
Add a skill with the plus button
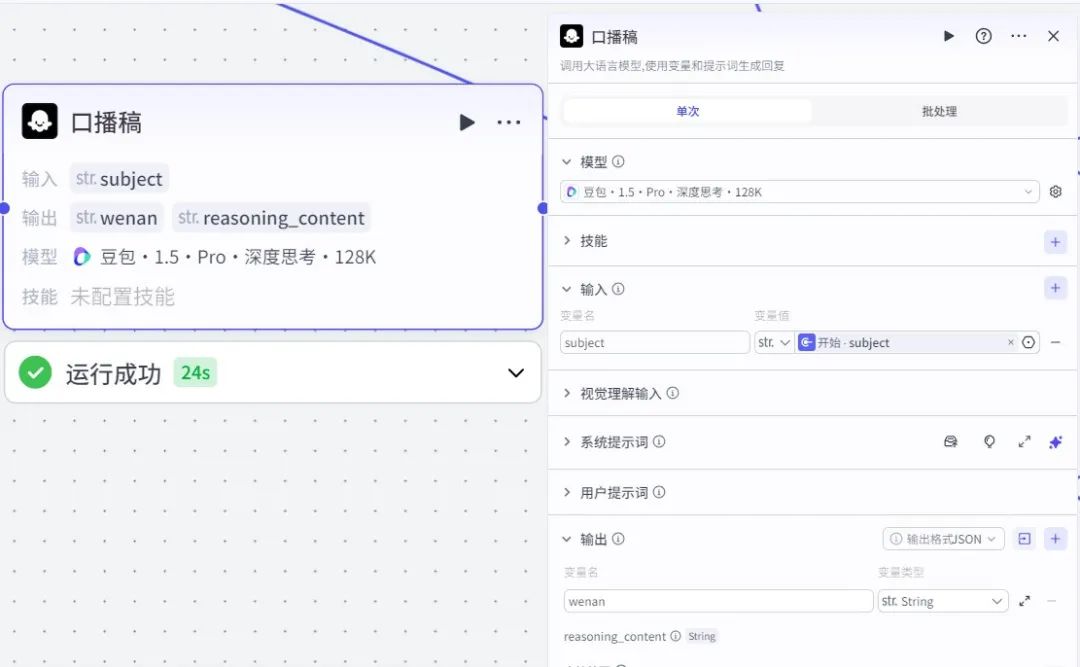coord(1055,242)
